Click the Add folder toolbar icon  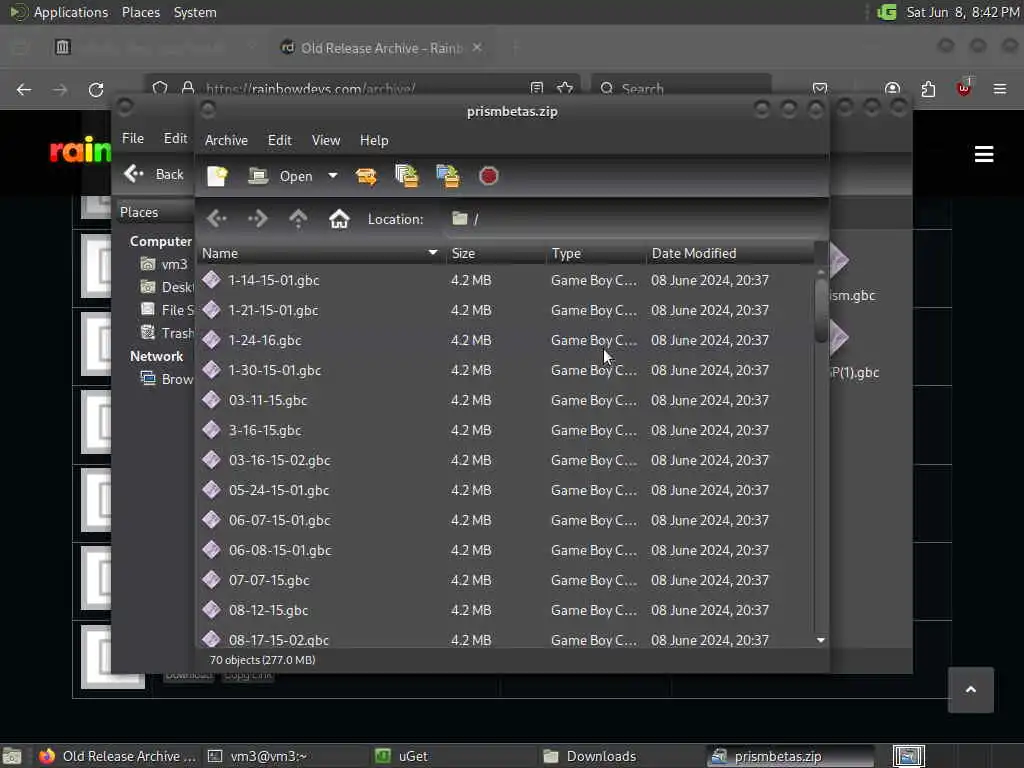click(x=448, y=176)
